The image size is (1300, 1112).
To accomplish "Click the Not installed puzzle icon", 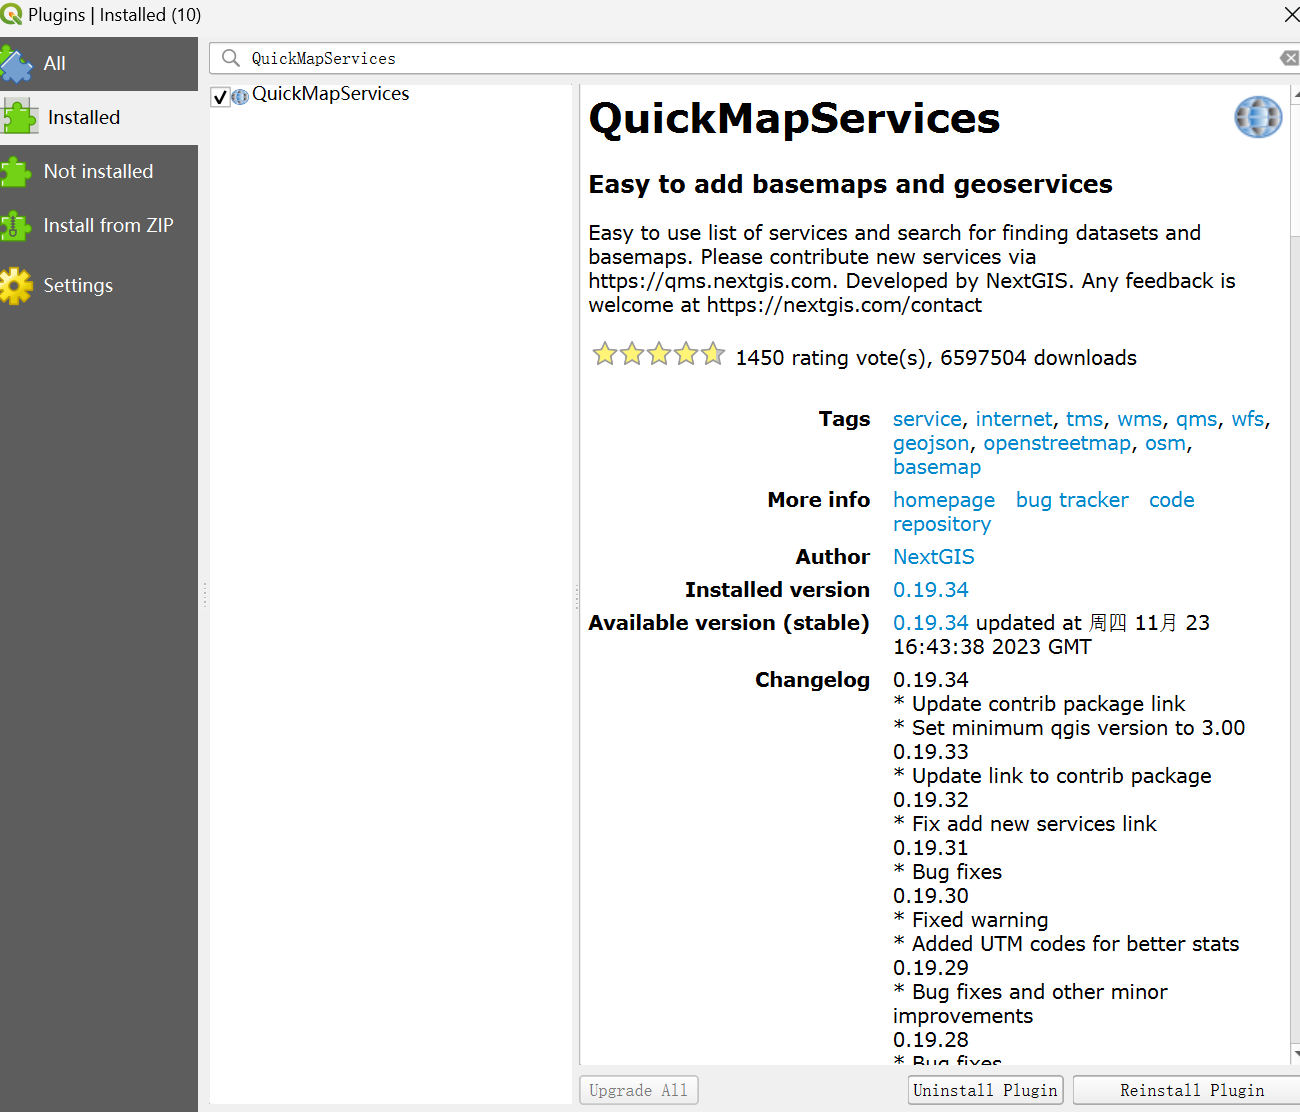I will (x=16, y=171).
